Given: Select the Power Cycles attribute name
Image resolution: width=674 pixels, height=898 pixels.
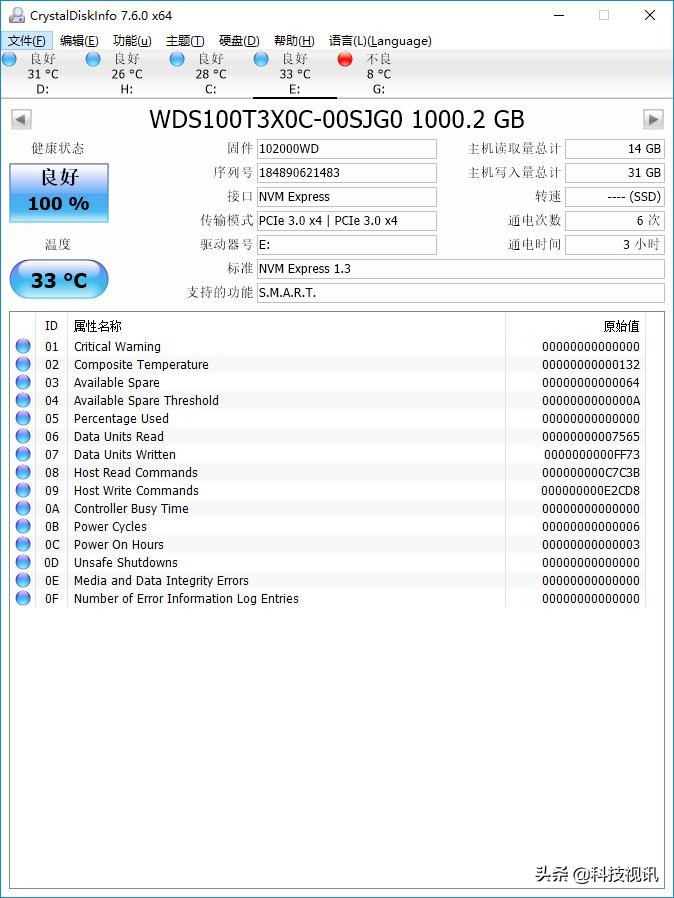Looking at the screenshot, I should pos(110,526).
